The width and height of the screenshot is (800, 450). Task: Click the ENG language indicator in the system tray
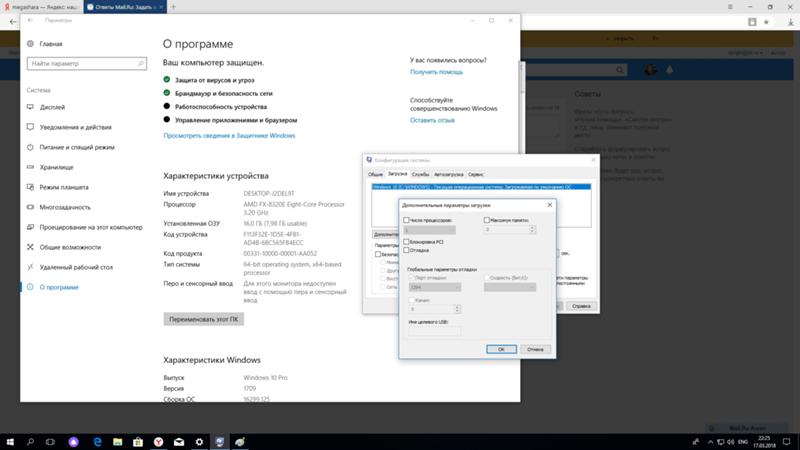[x=743, y=442]
